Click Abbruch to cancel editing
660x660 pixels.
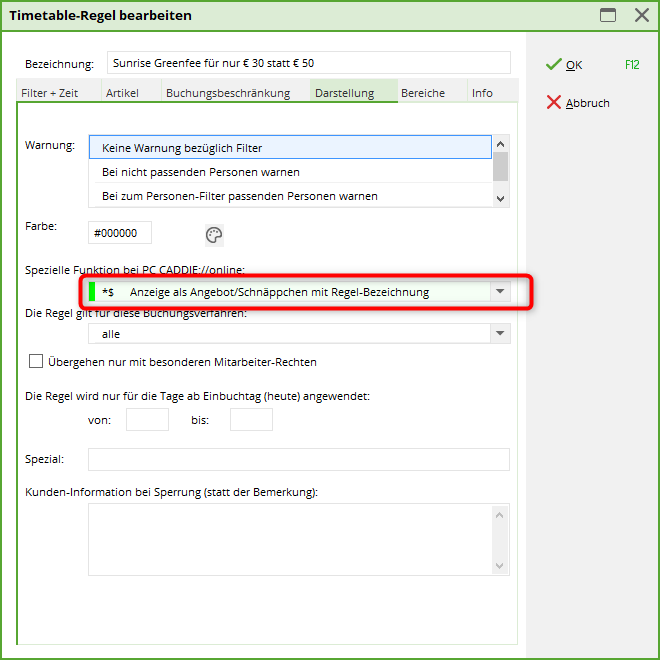click(x=578, y=103)
